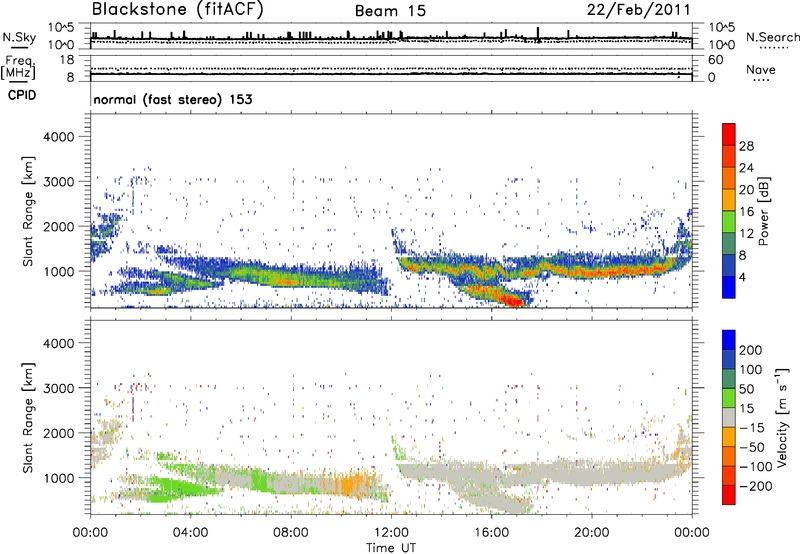Click the "28" label on Power colorbar

746,146
